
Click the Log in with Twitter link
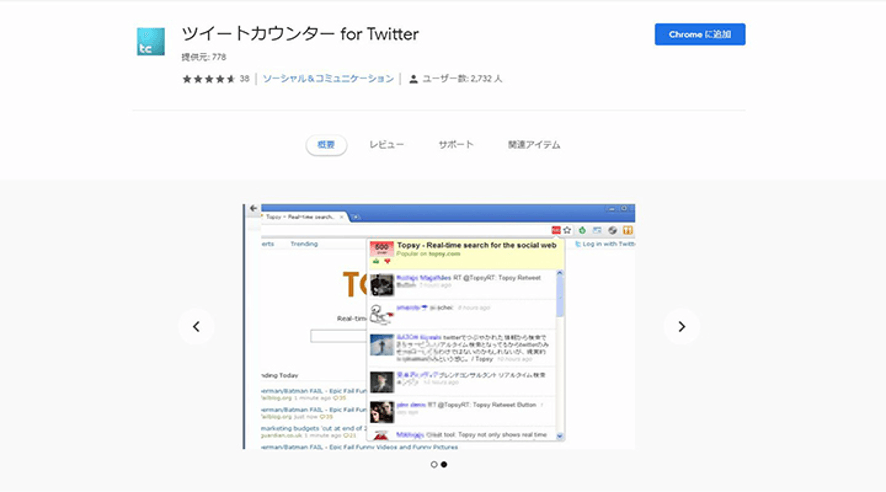coord(605,244)
